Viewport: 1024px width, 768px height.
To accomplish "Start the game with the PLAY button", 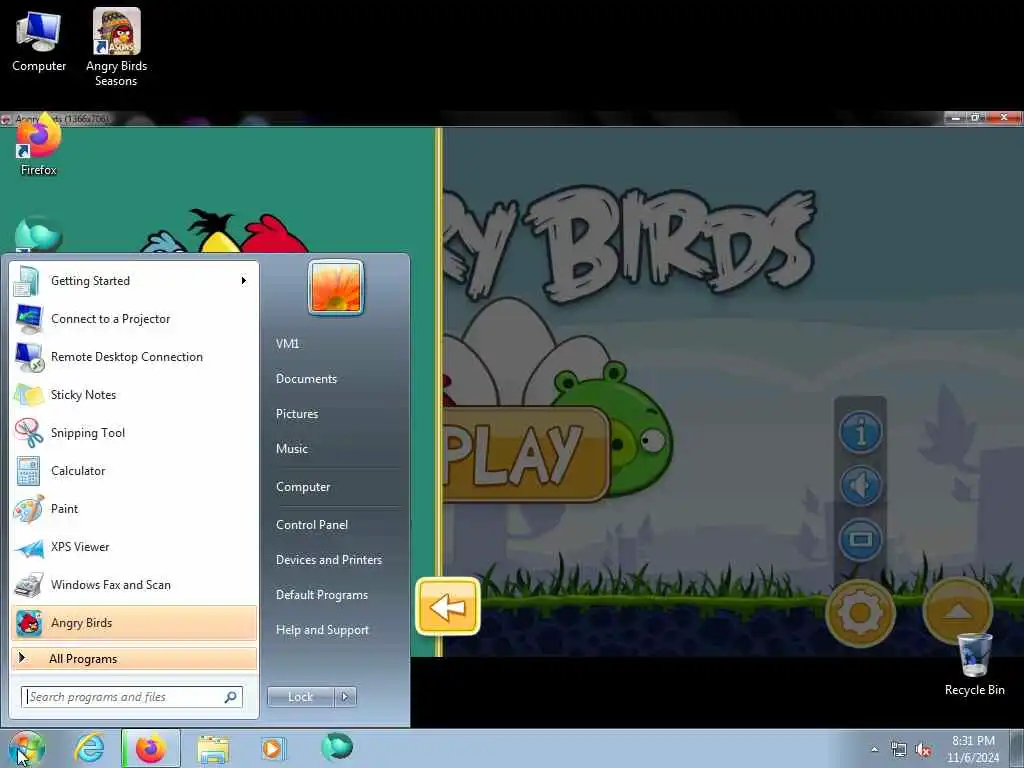I will coord(525,455).
